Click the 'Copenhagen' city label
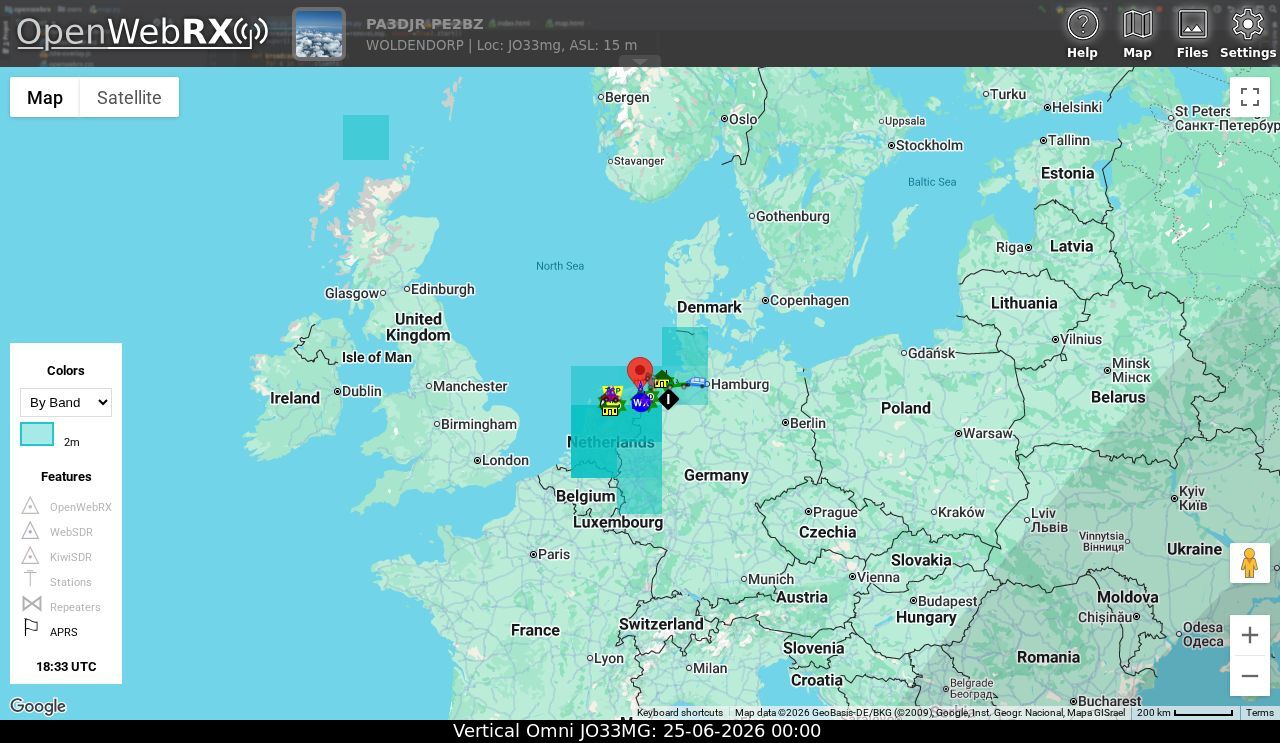 (809, 300)
